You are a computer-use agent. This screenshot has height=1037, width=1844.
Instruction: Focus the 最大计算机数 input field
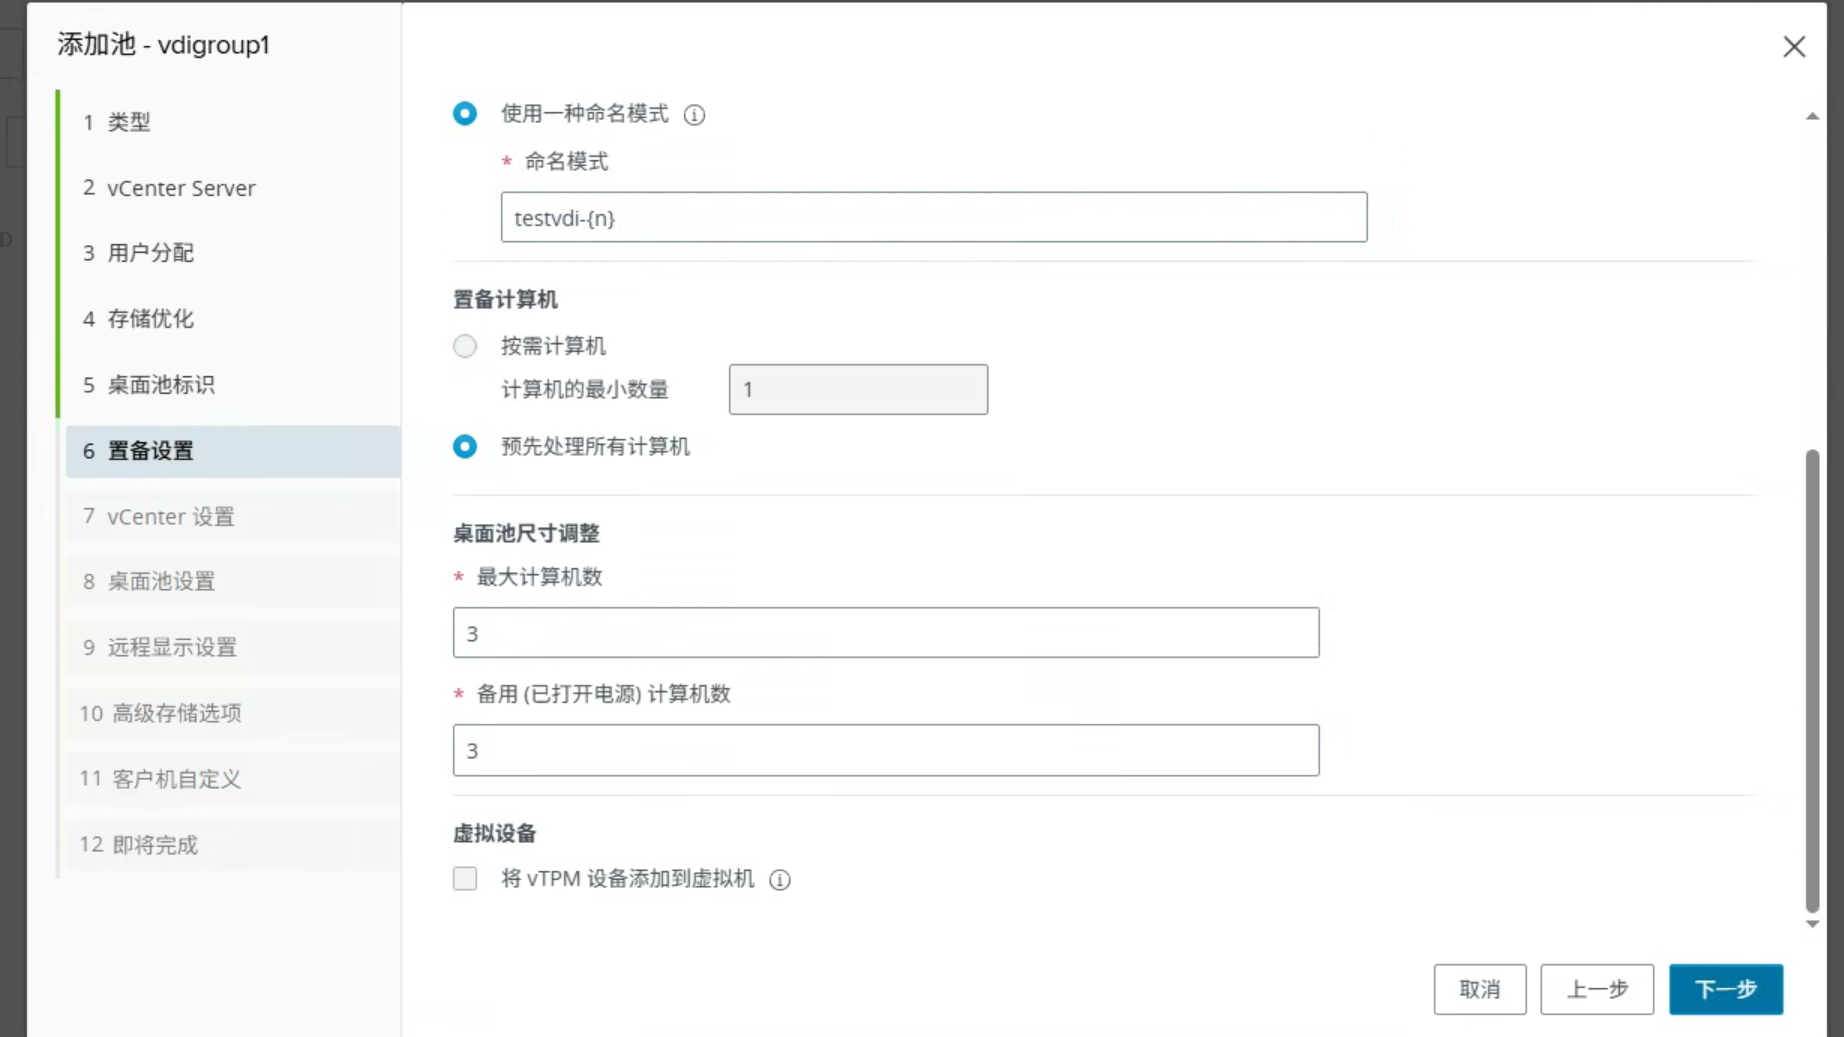pos(886,633)
